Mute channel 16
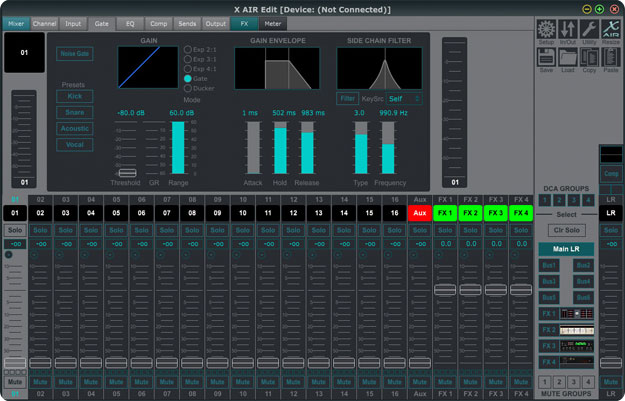This screenshot has width=625, height=401. point(394,382)
